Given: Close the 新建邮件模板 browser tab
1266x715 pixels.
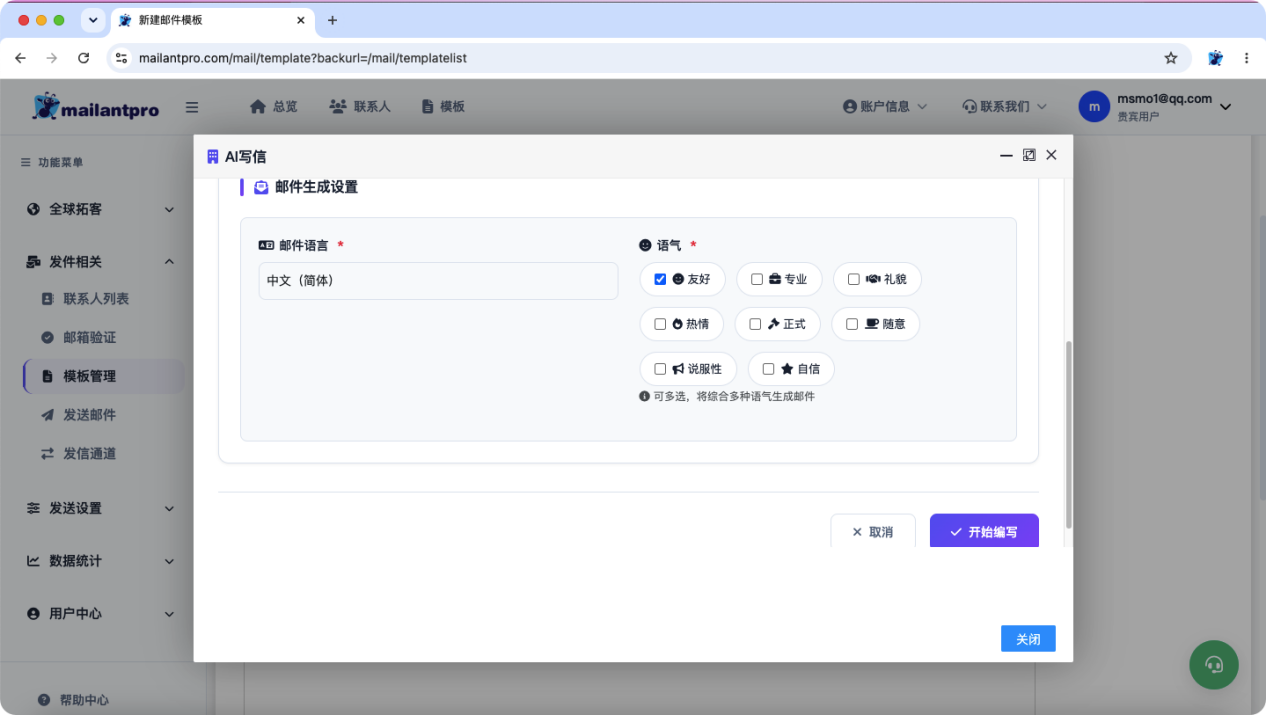Looking at the screenshot, I should (301, 20).
